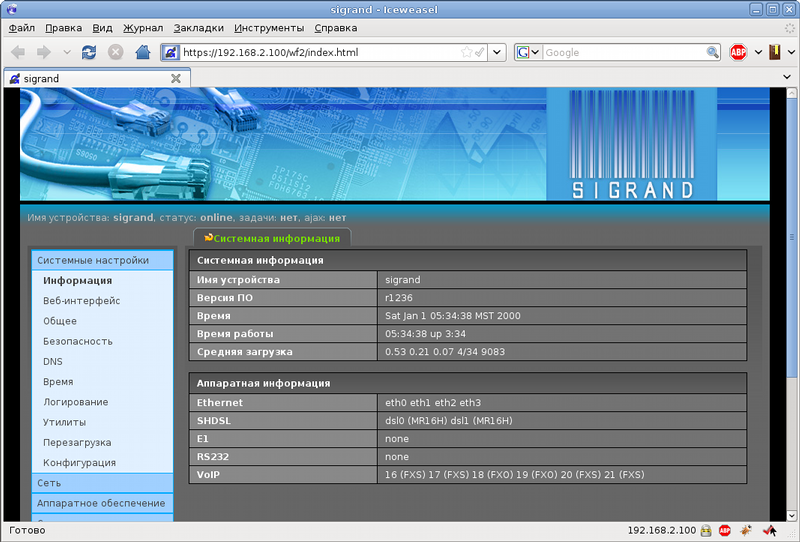Viewport: 800px width, 542px height.
Task: Open the URL history dropdown arrow
Action: pyautogui.click(x=497, y=52)
